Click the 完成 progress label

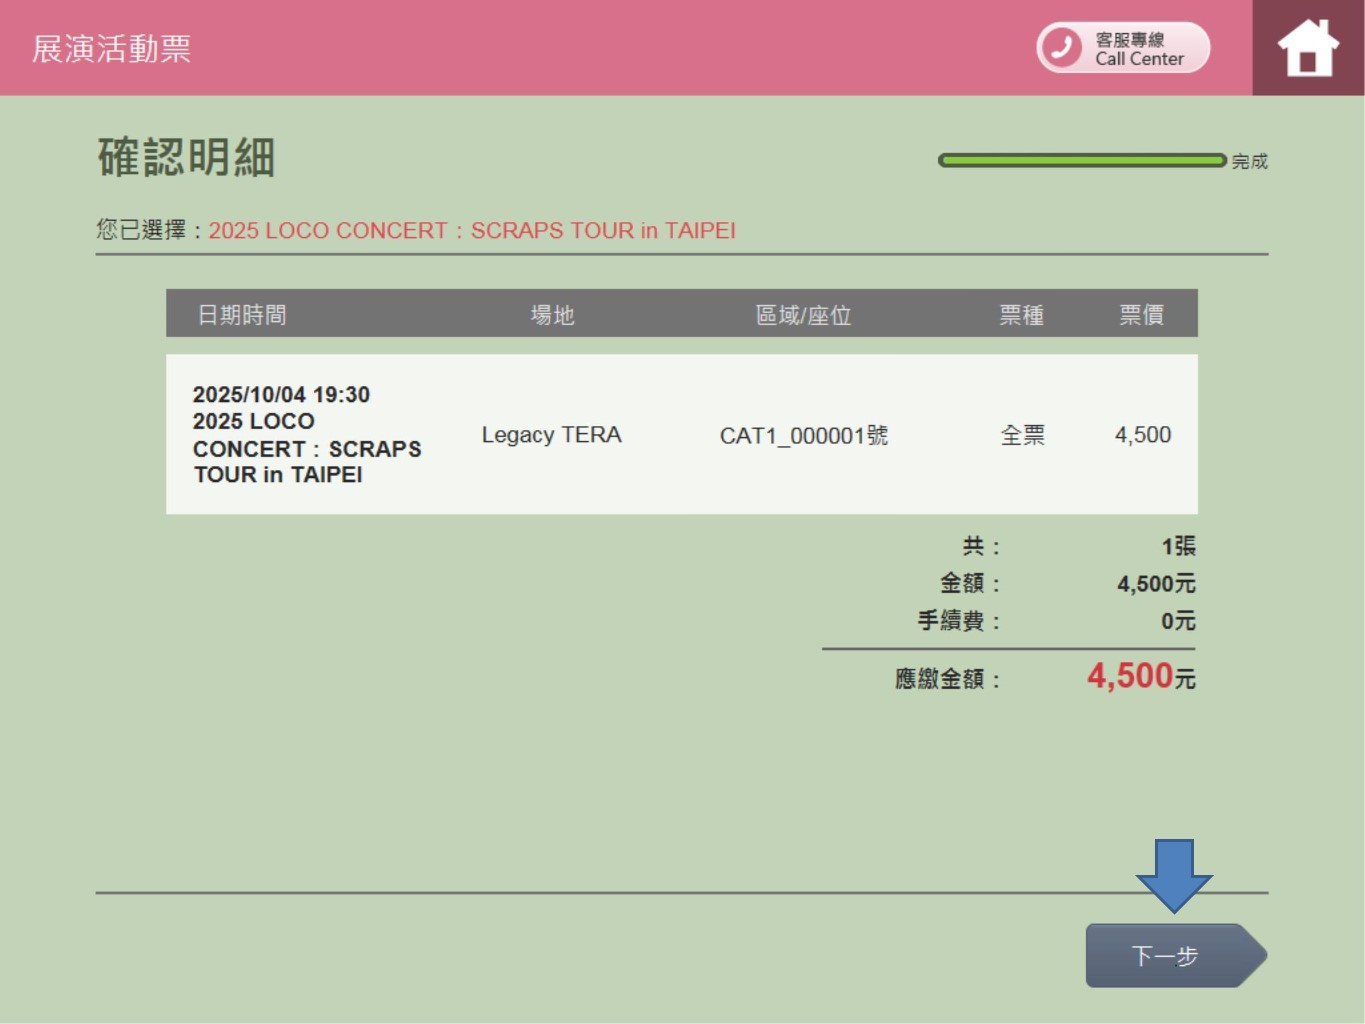[x=1249, y=161]
